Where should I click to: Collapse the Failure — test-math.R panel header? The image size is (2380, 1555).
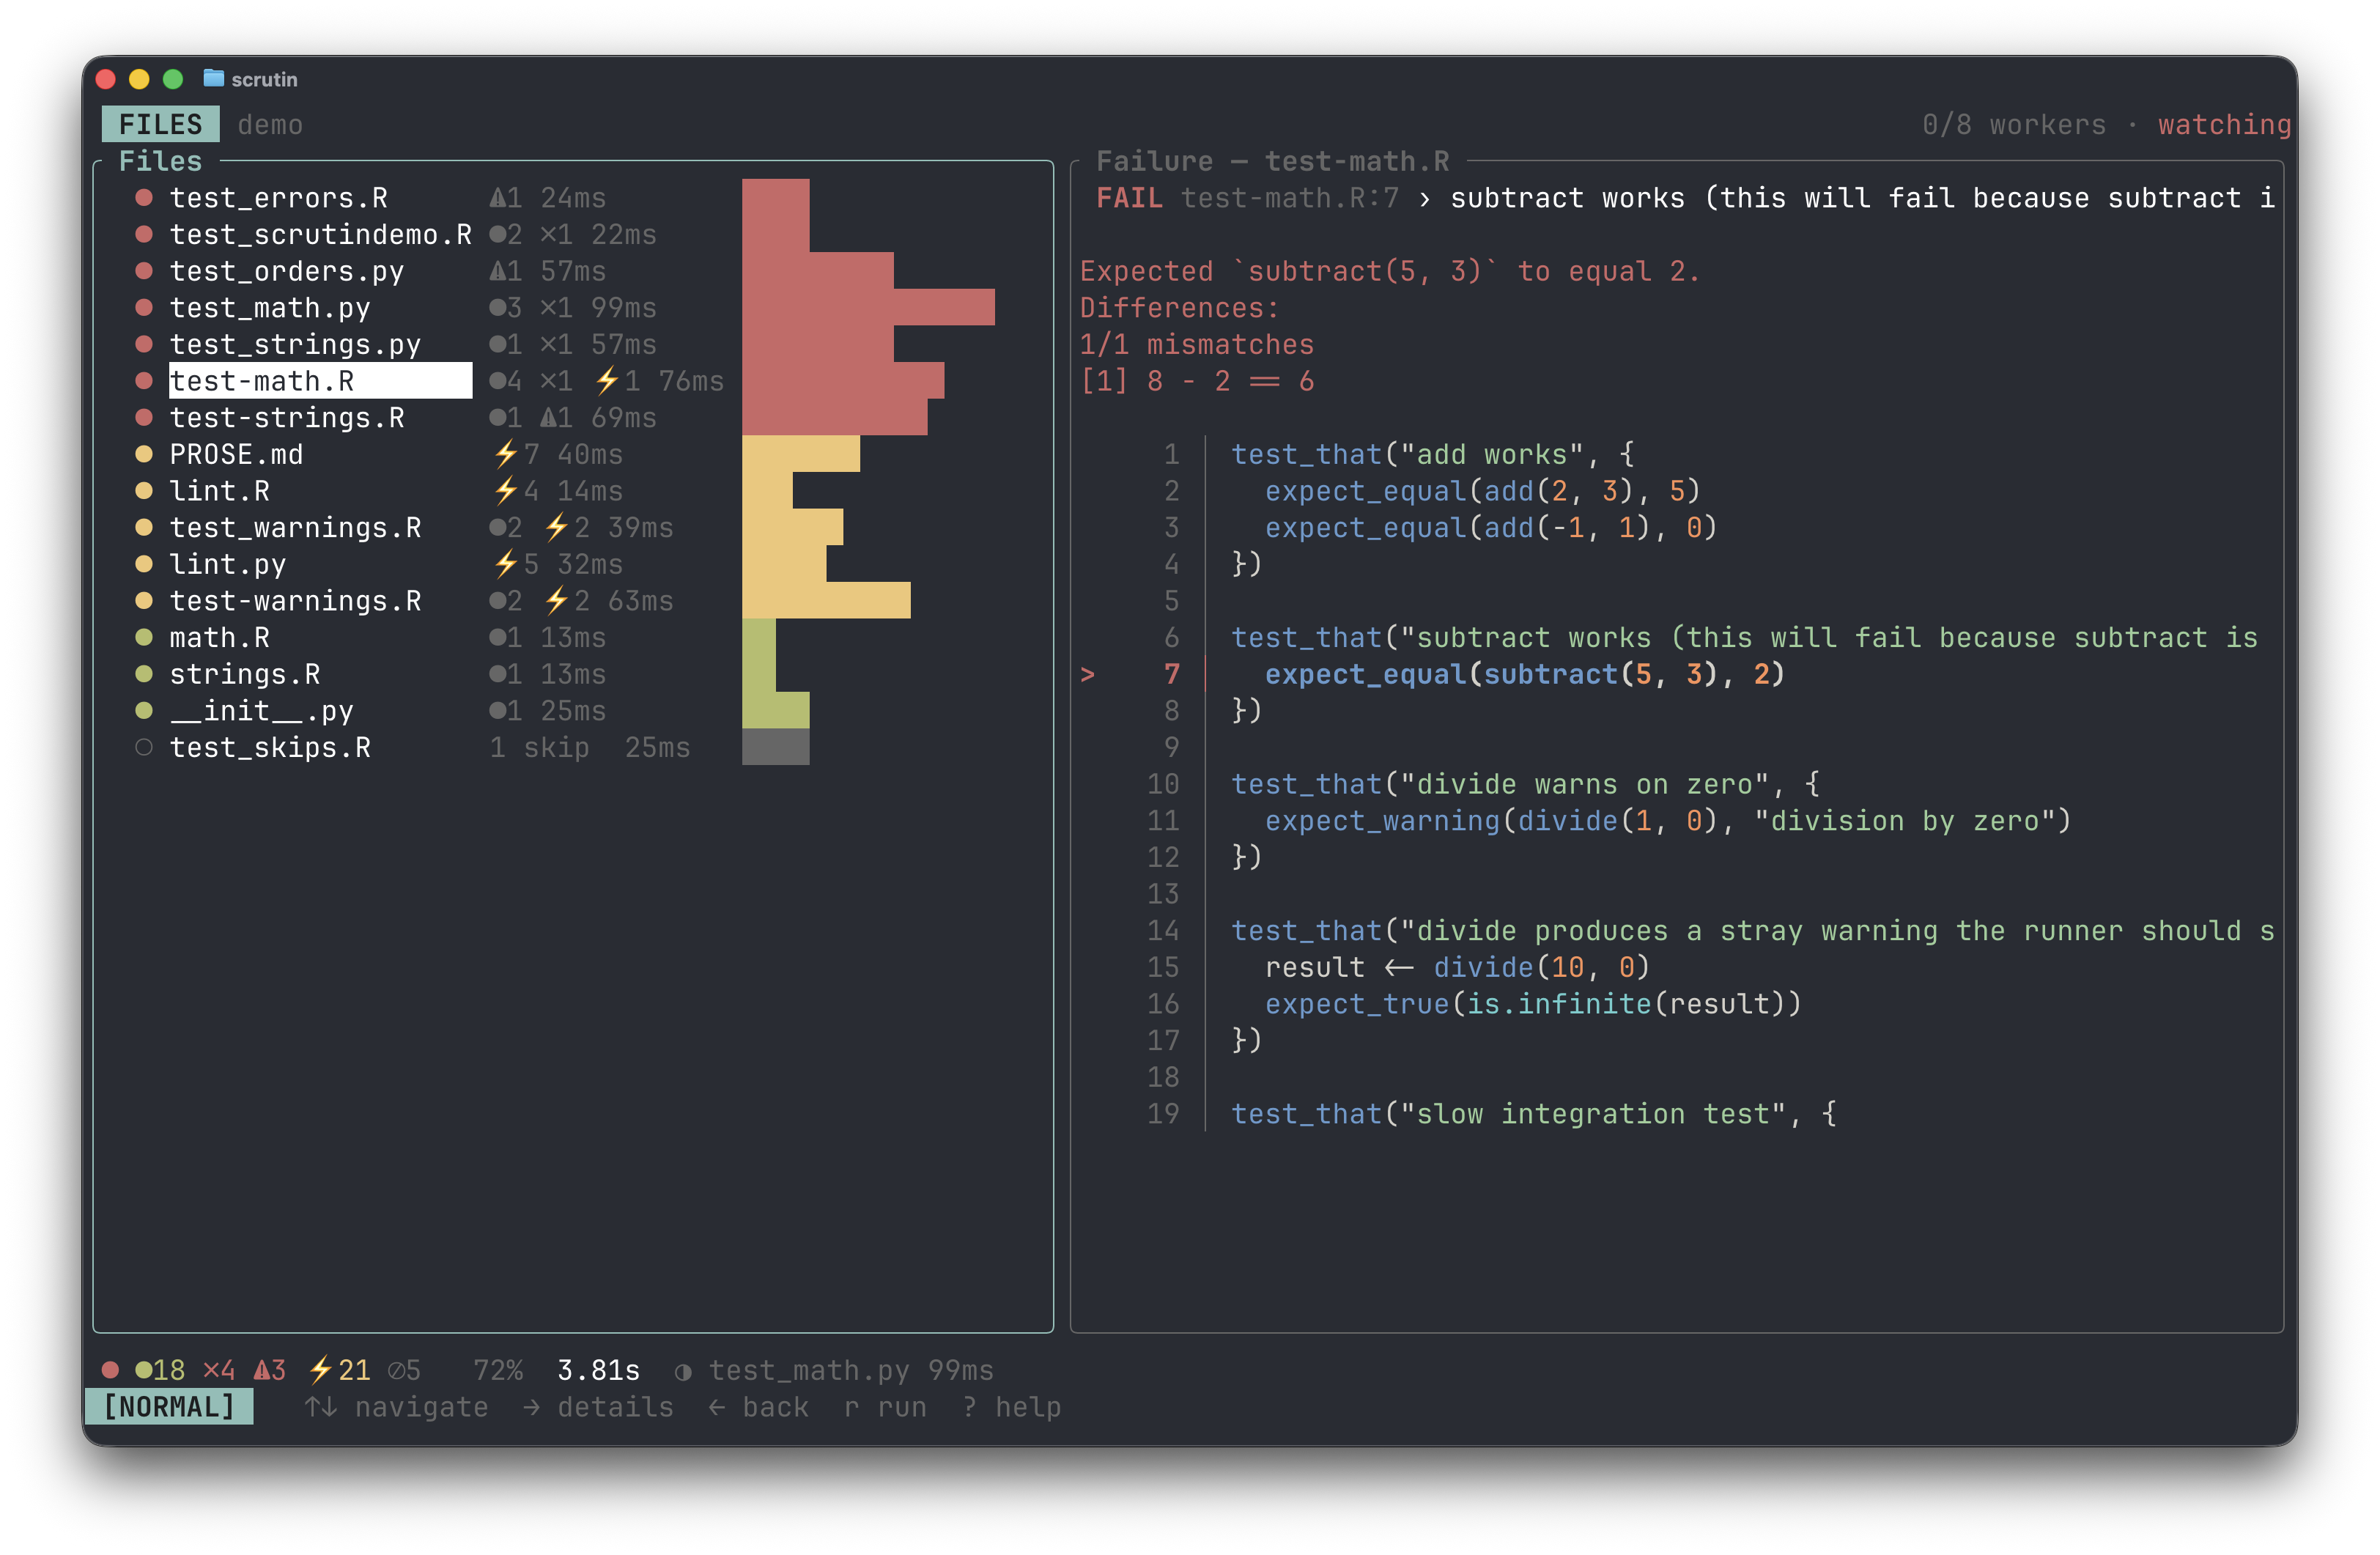click(1272, 160)
